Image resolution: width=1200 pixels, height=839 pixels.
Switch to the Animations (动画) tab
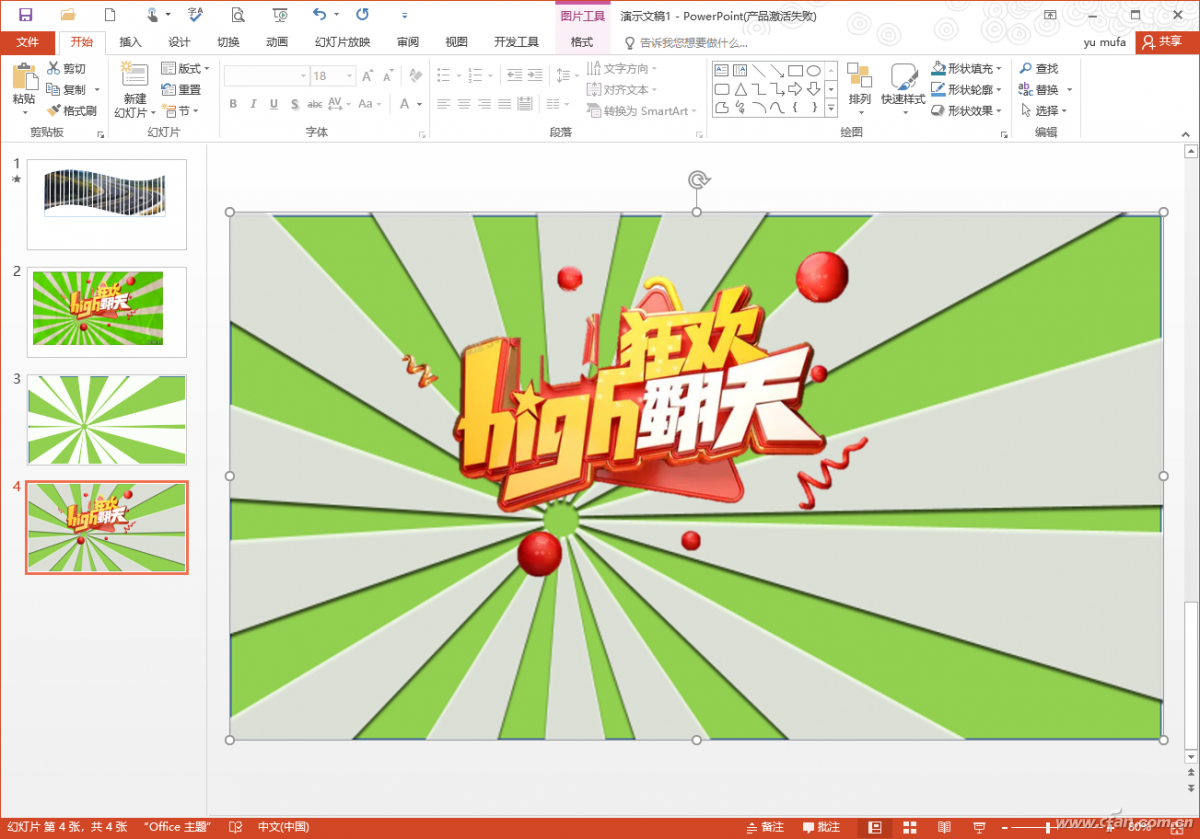[x=277, y=42]
